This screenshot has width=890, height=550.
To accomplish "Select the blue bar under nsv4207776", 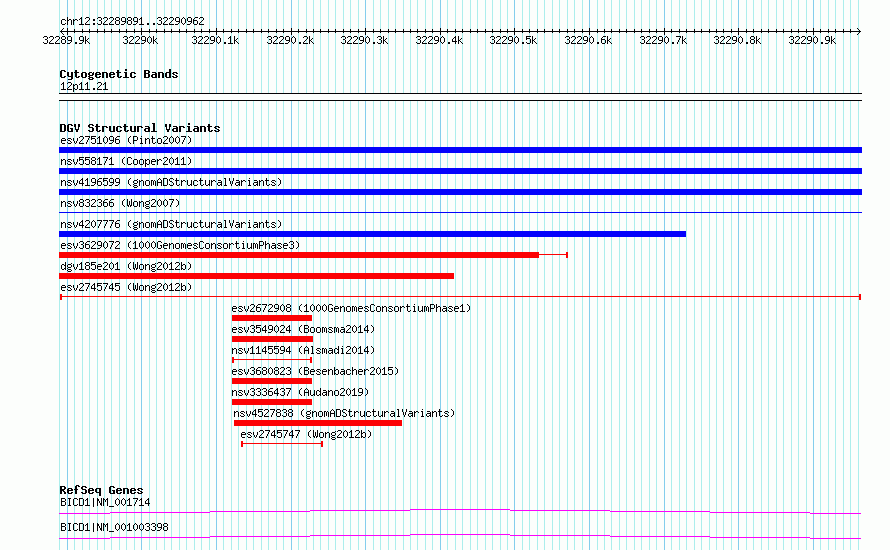I will (372, 234).
